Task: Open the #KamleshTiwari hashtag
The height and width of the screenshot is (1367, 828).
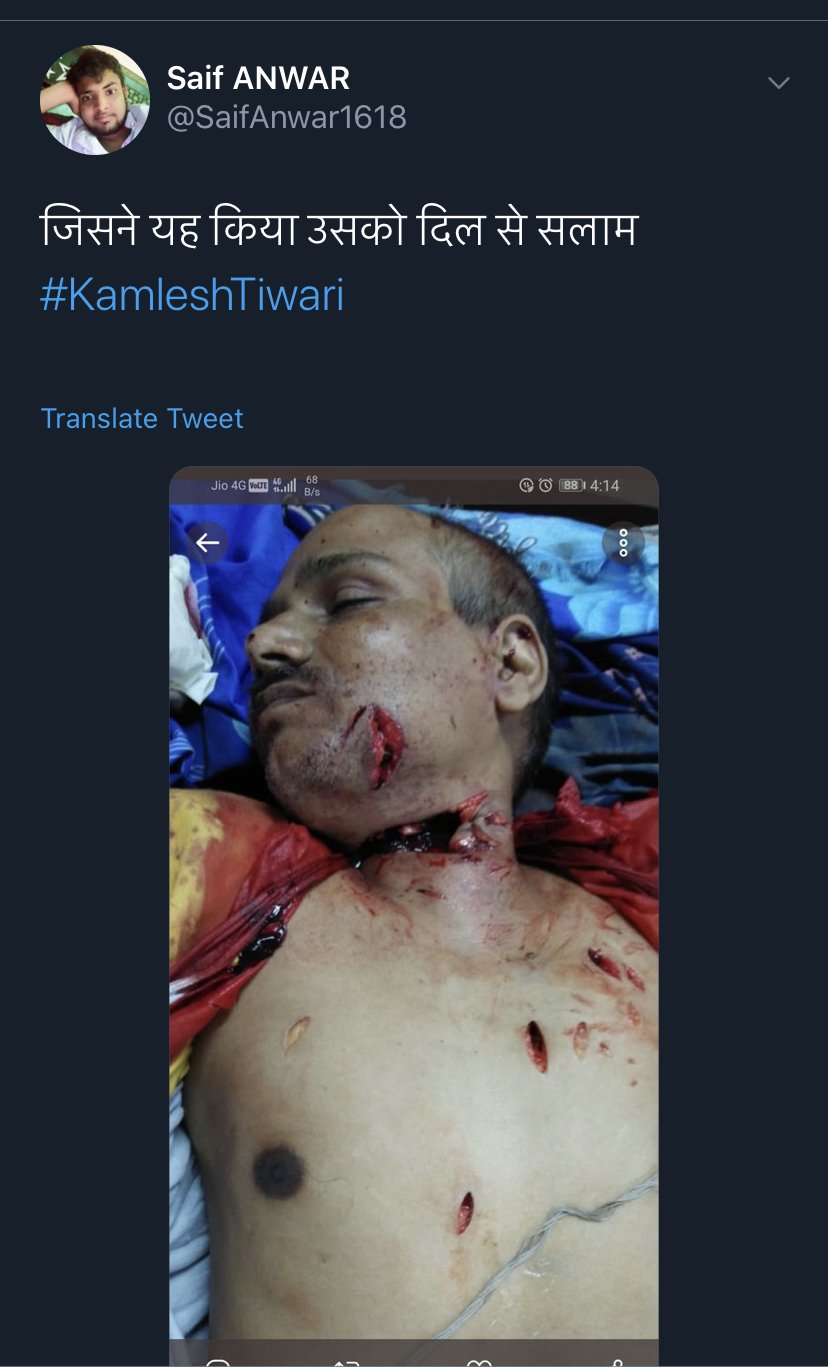Action: coord(192,295)
